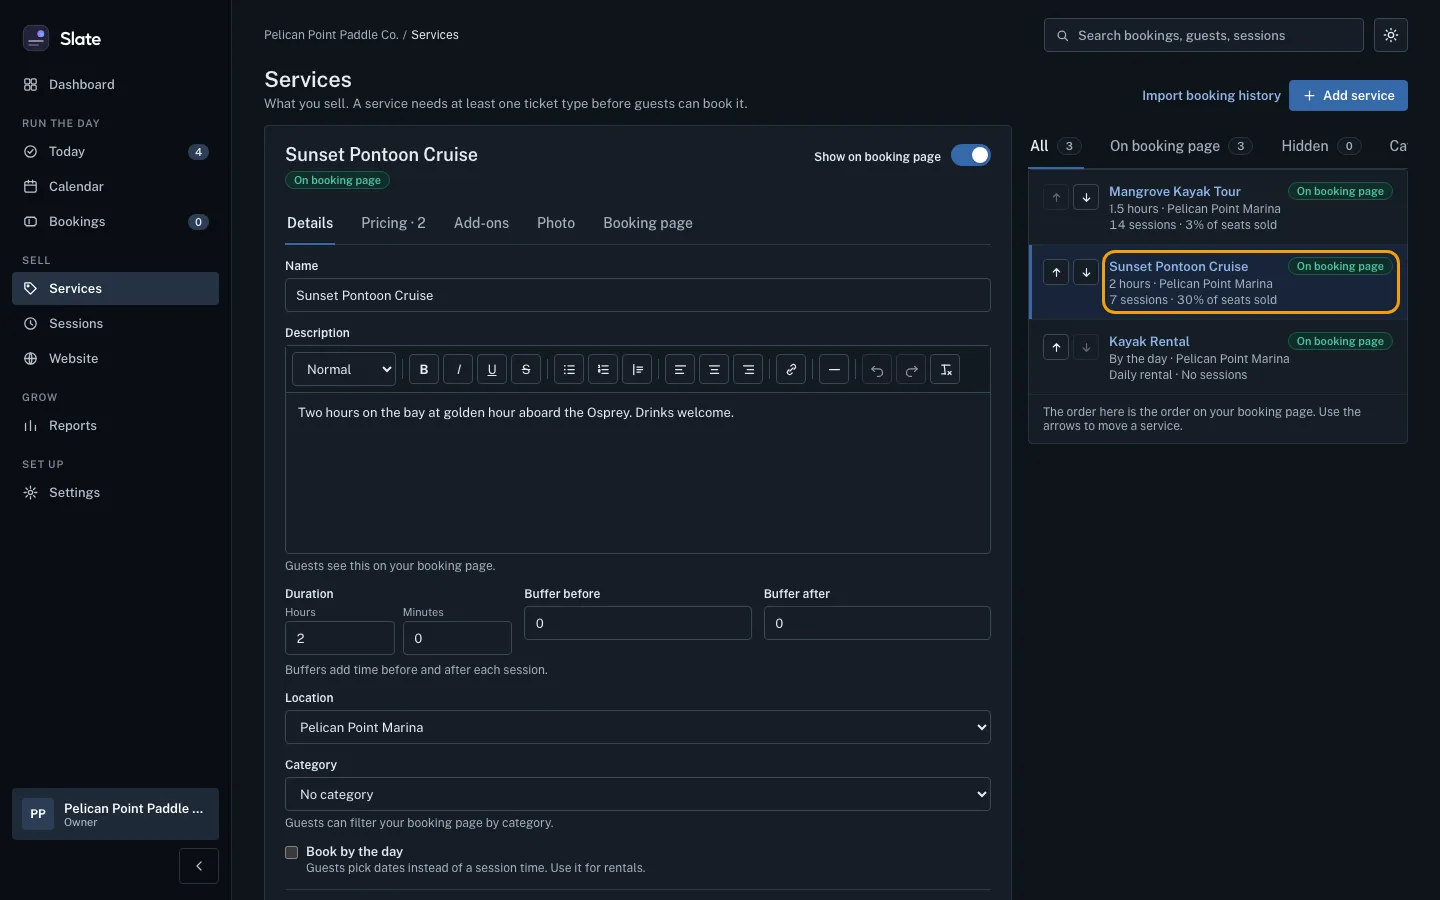Screen dimensions: 1440x900
Task: Click Import booking history link
Action: (1211, 96)
